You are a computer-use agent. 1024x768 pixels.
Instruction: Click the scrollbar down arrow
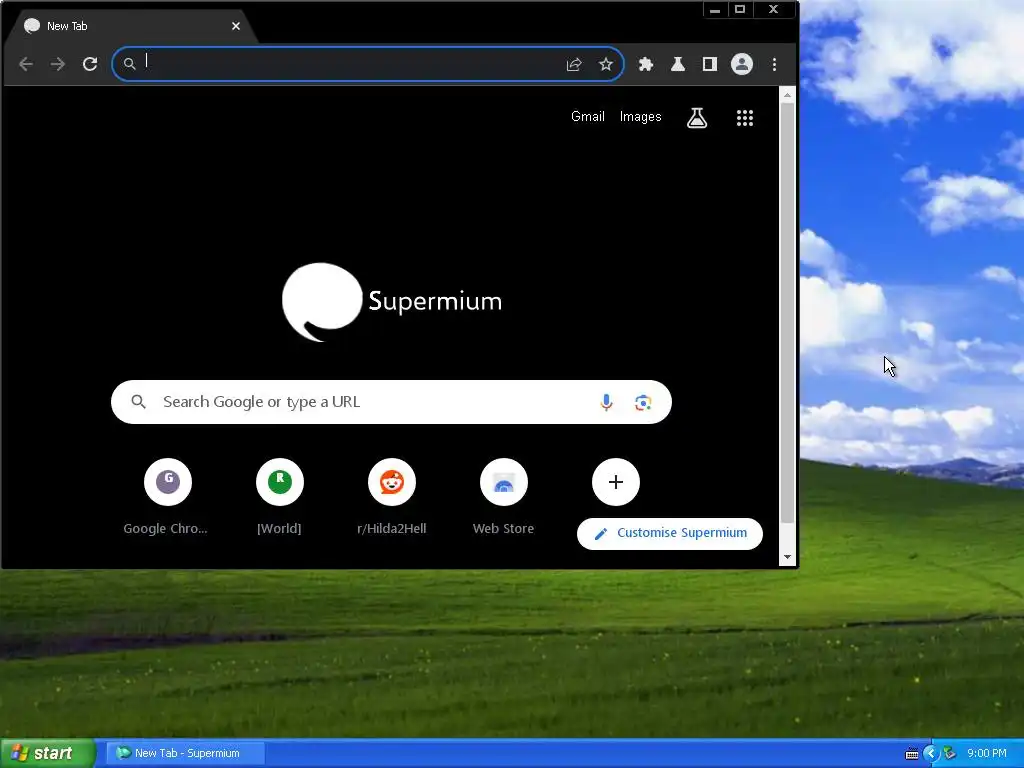tap(787, 556)
